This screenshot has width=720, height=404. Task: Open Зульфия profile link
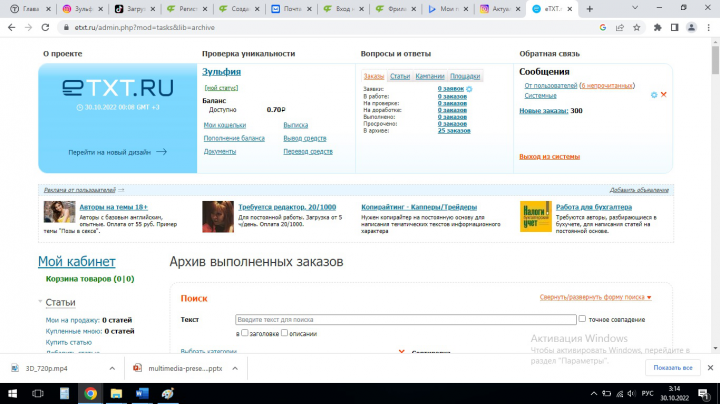pos(221,72)
